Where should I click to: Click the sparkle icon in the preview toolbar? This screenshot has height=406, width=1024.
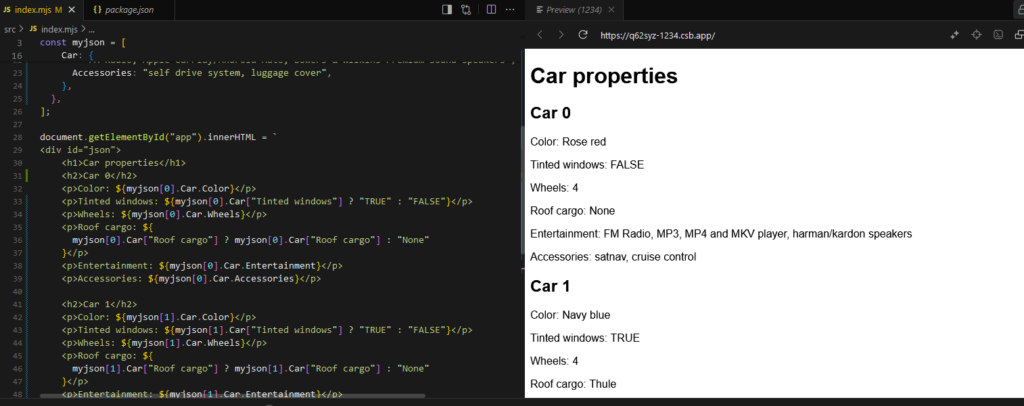pyautogui.click(x=954, y=35)
